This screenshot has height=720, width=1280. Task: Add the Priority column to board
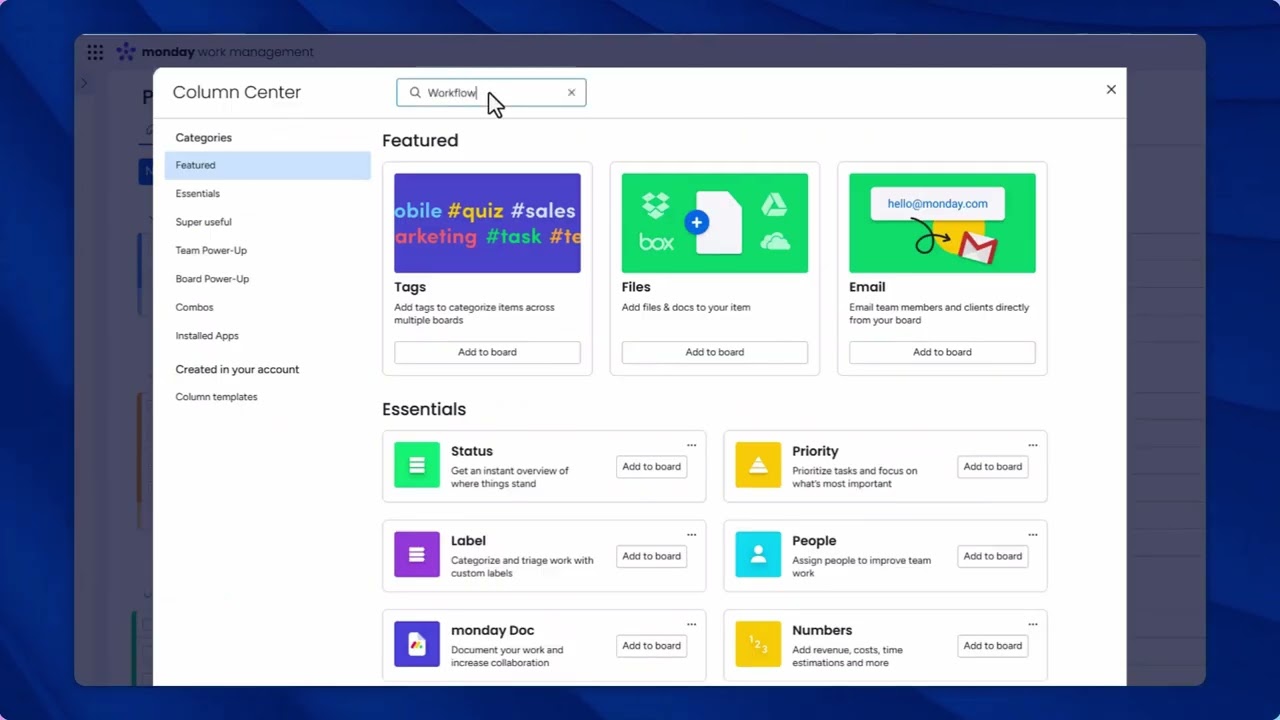(993, 467)
